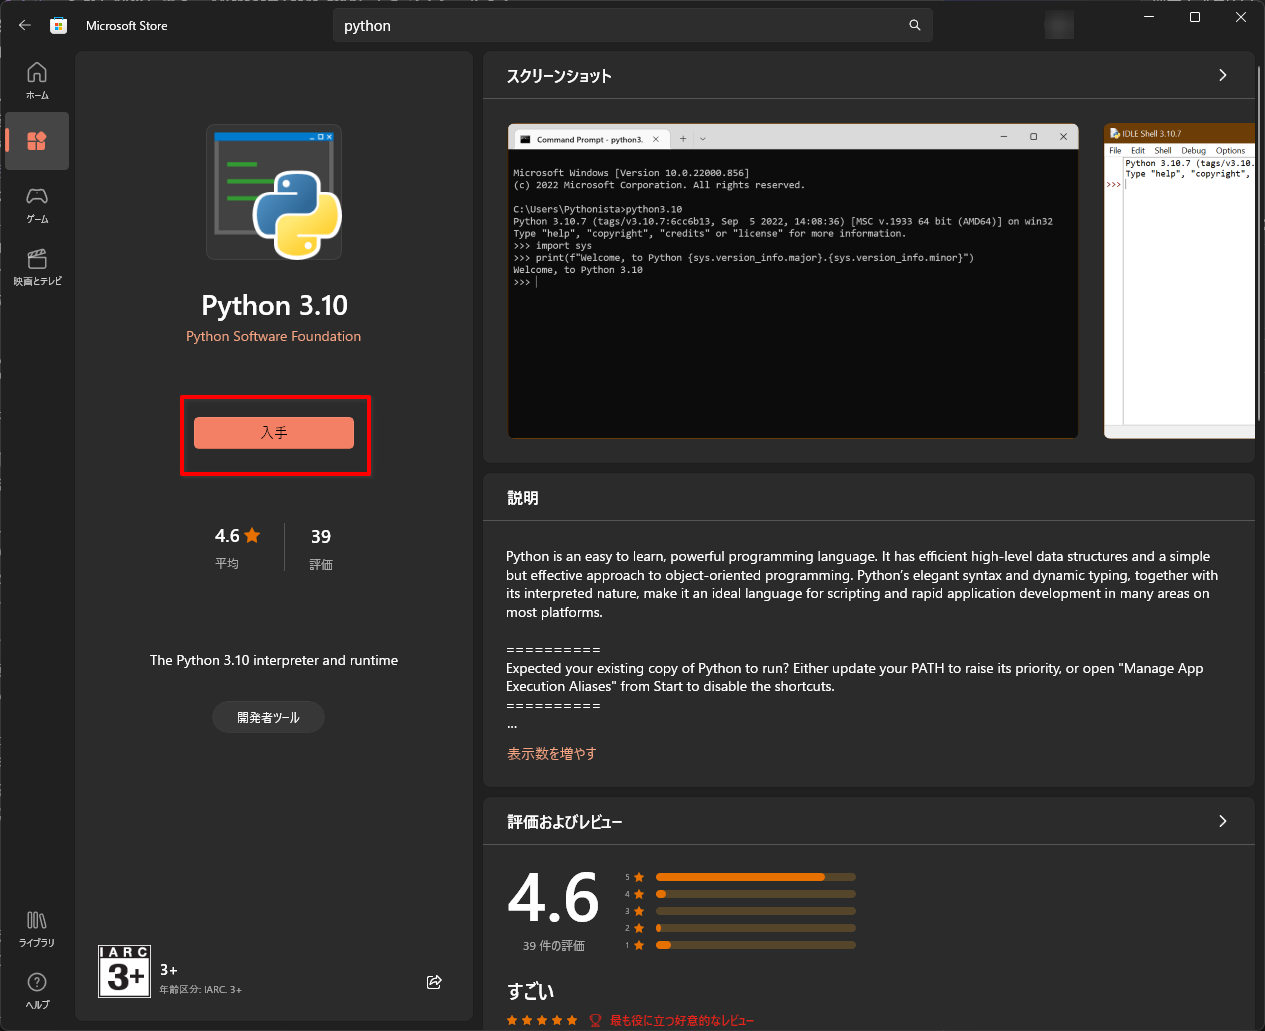Screen dimensions: 1265x1031
Task: Open the Home (ホーム) sidebar section
Action: point(37,80)
